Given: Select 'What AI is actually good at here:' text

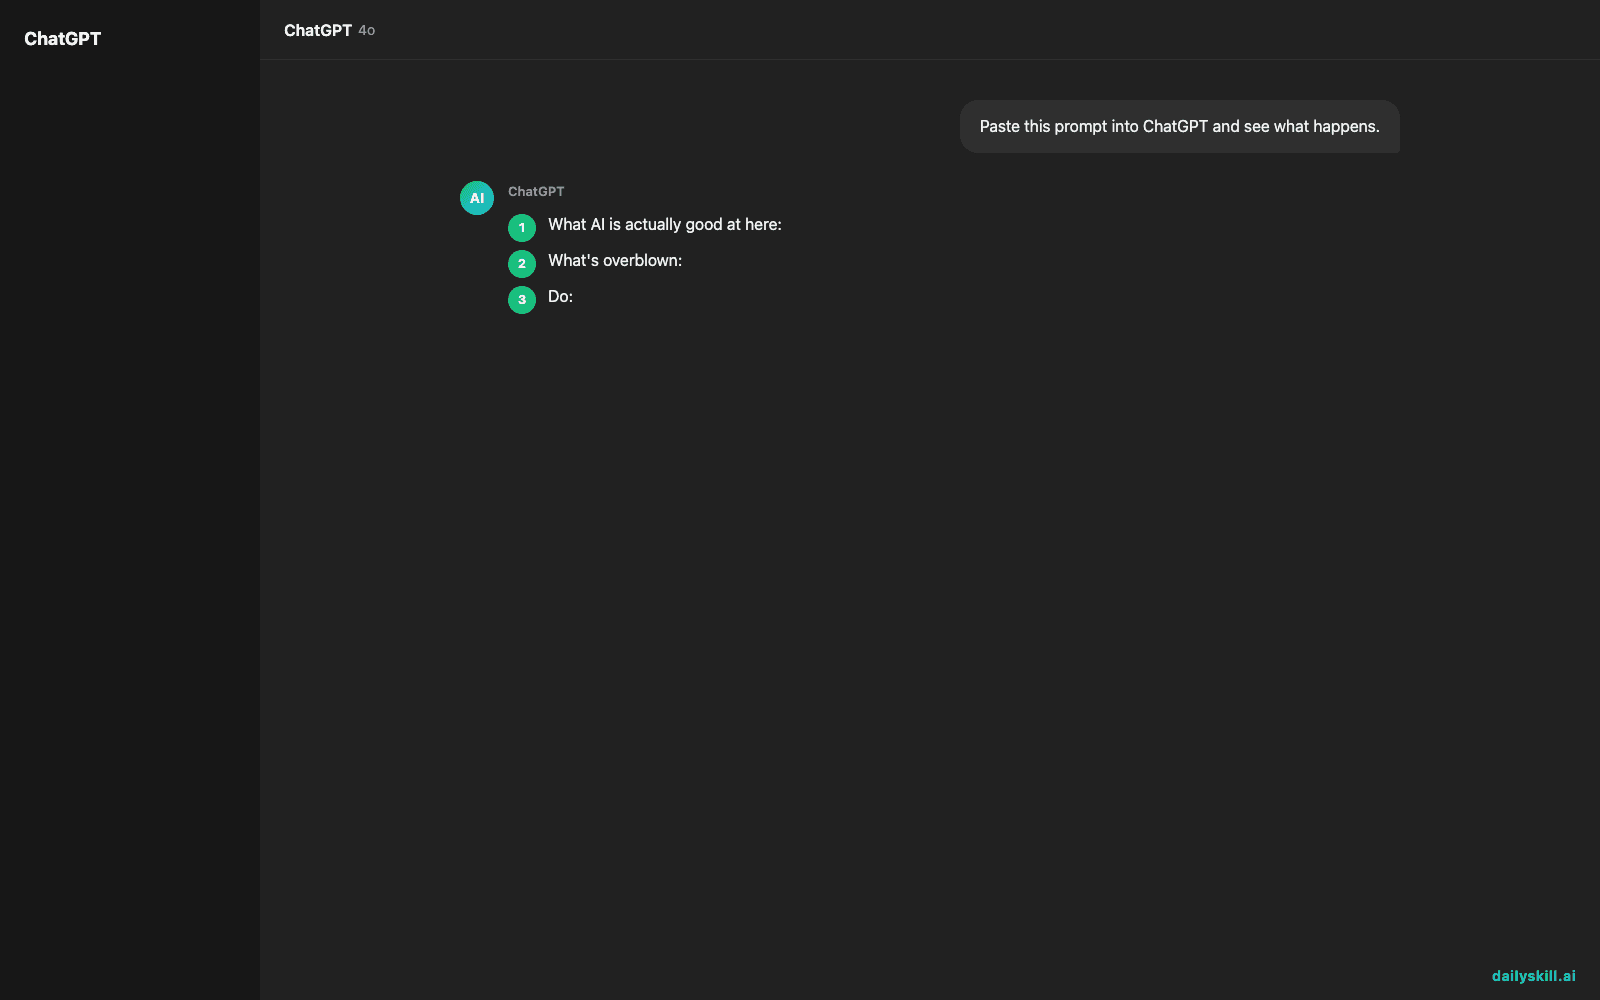Looking at the screenshot, I should 665,225.
